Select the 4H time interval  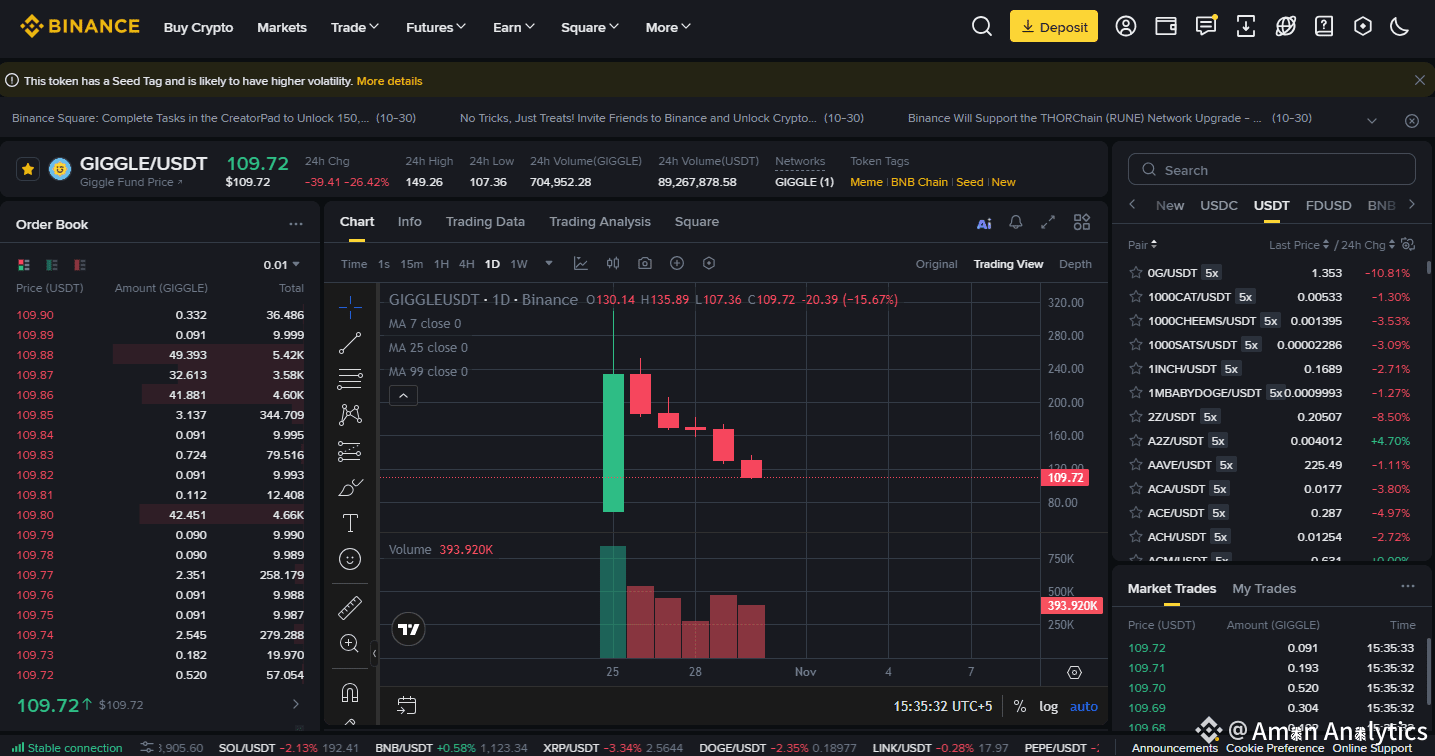[x=467, y=264]
